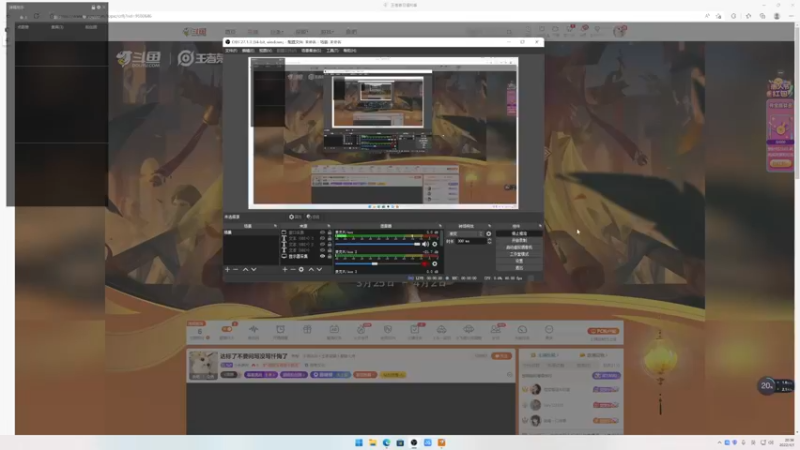Pop out the Scenes dock via header icon
Viewport: 800px width, 450px height.
276,226
